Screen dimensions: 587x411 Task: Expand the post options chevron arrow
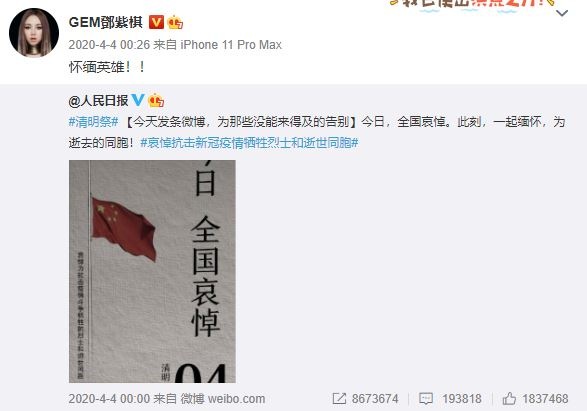tap(562, 13)
